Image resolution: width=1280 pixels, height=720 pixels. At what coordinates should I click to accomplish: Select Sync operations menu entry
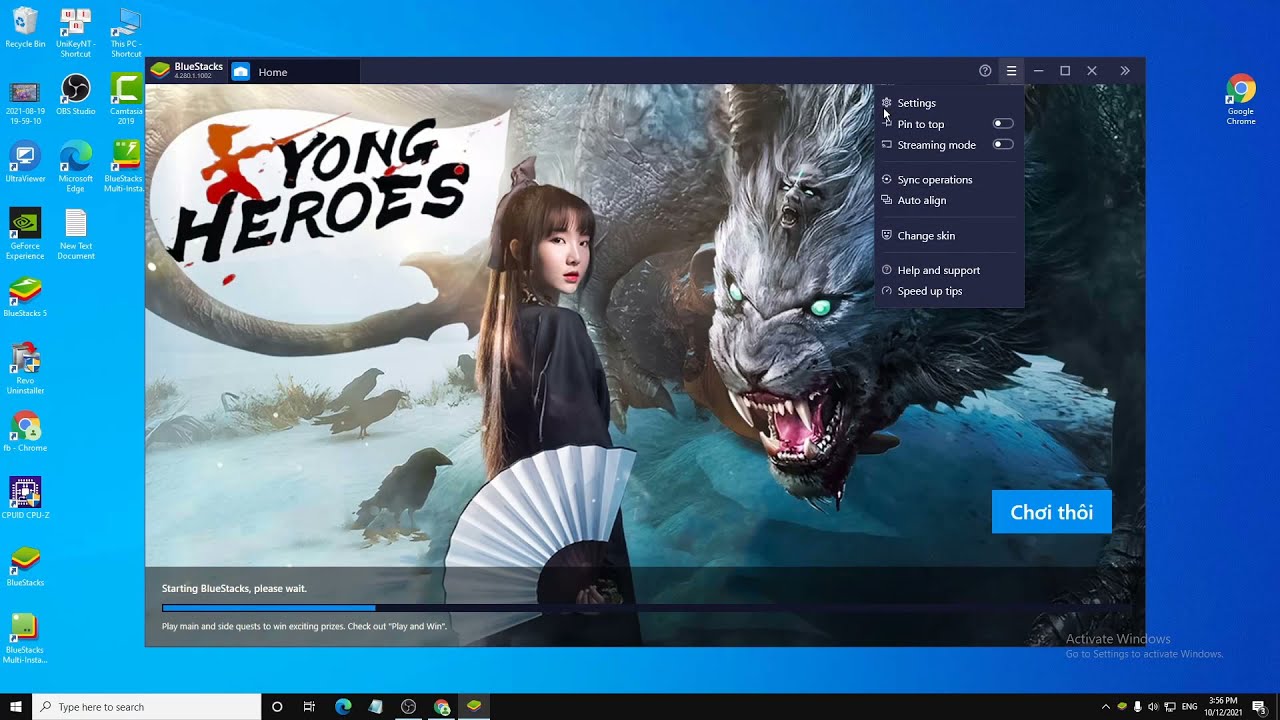click(949, 180)
